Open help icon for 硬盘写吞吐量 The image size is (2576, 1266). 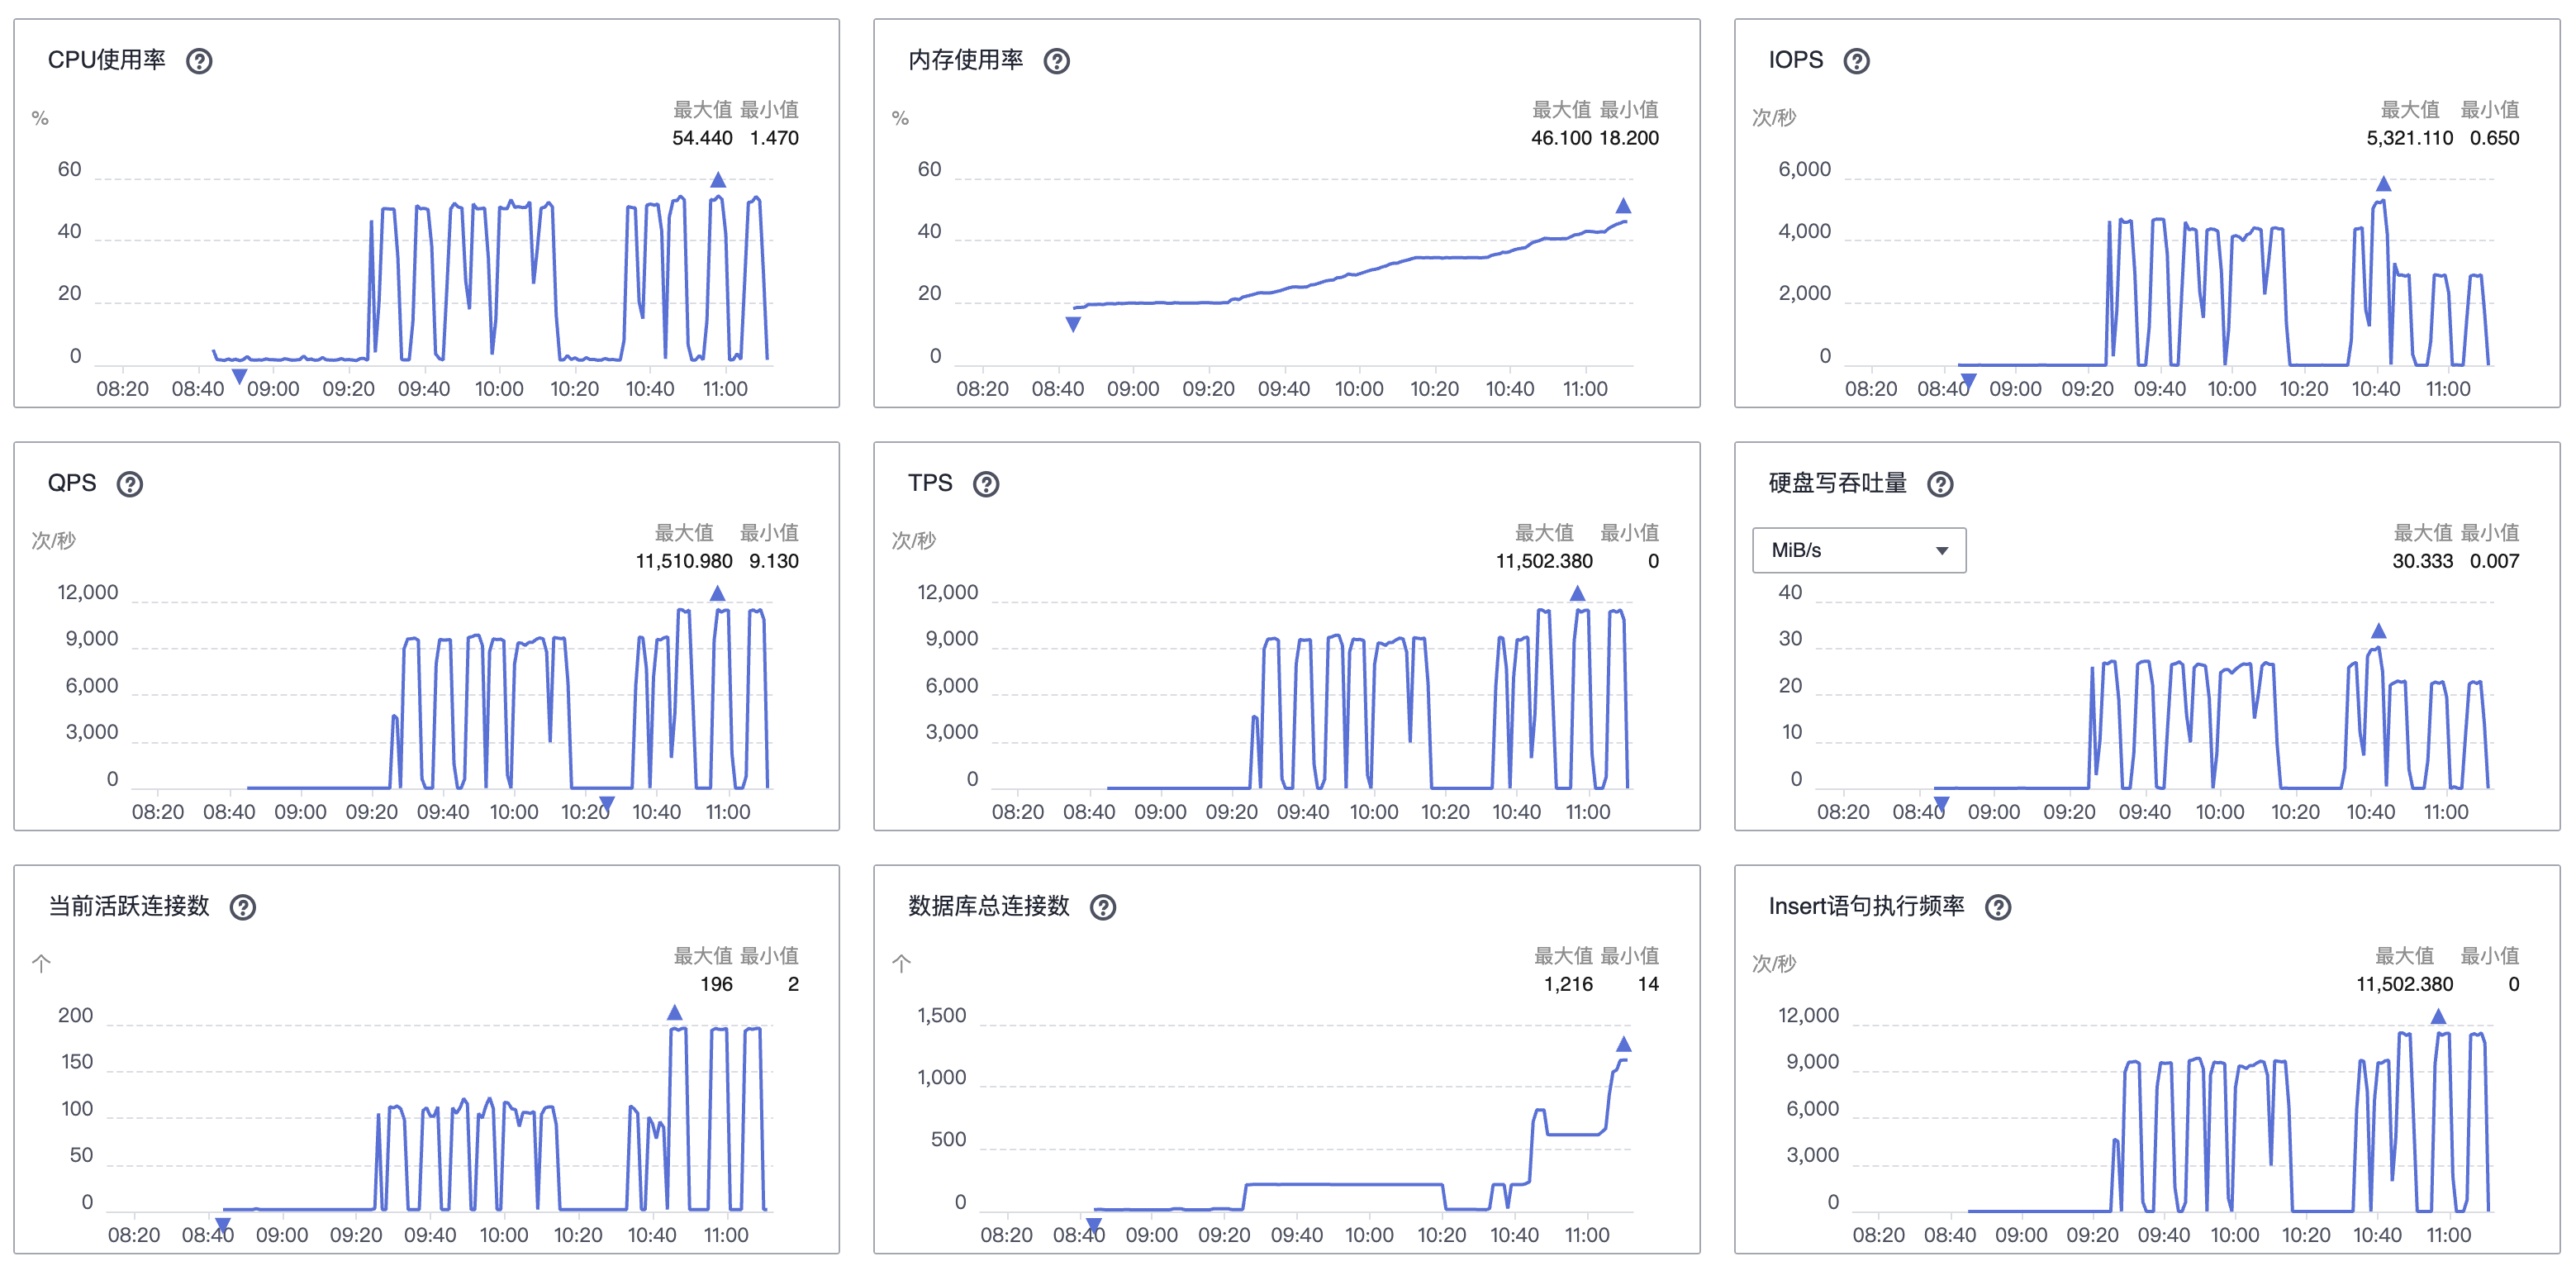coord(1940,484)
